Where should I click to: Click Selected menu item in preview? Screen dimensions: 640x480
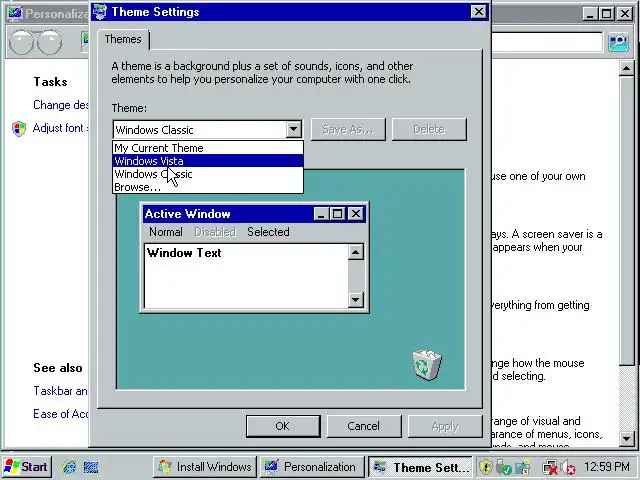[x=268, y=232]
